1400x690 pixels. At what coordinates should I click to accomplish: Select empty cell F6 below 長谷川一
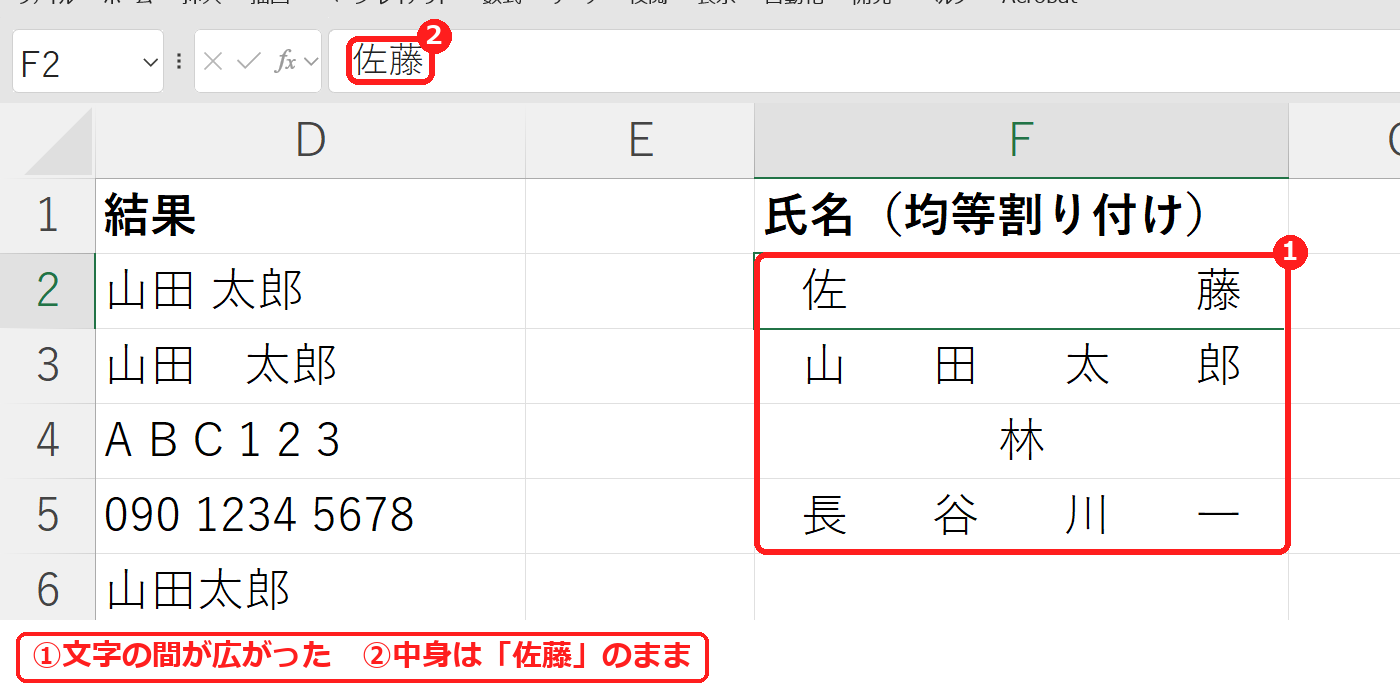point(1021,588)
